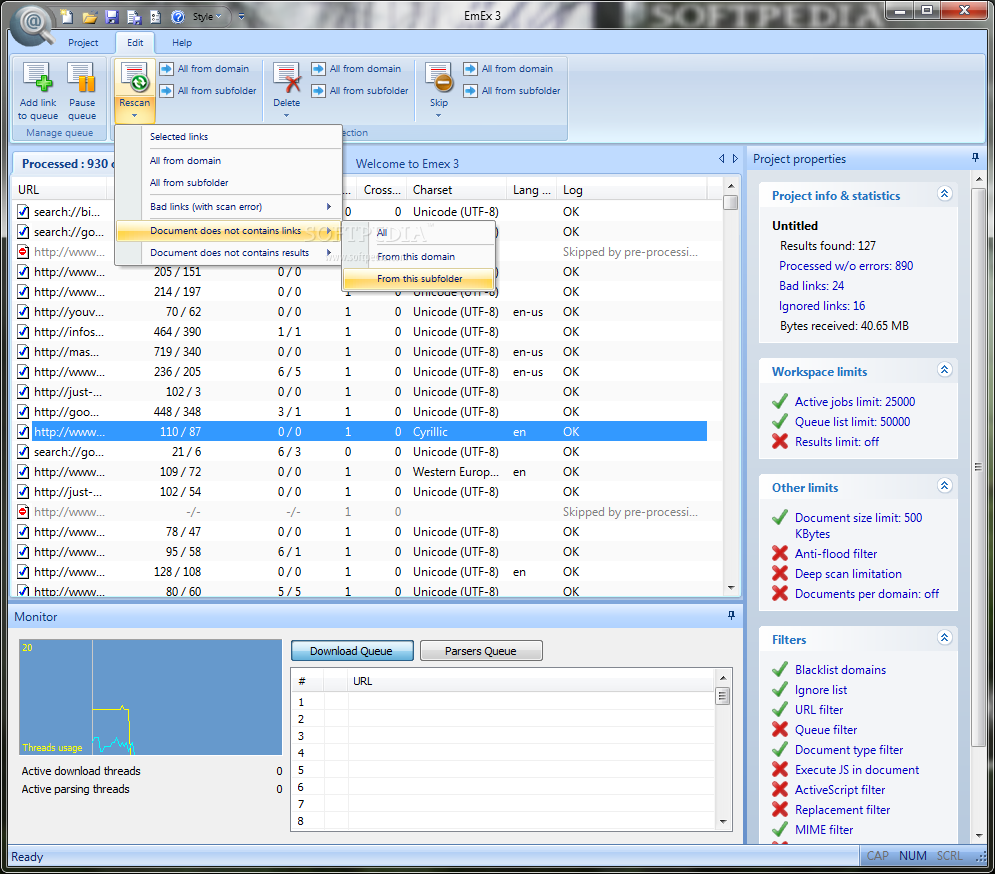This screenshot has height=874, width=995.
Task: Choose From this subfolder submenu entry
Action: pyautogui.click(x=419, y=279)
